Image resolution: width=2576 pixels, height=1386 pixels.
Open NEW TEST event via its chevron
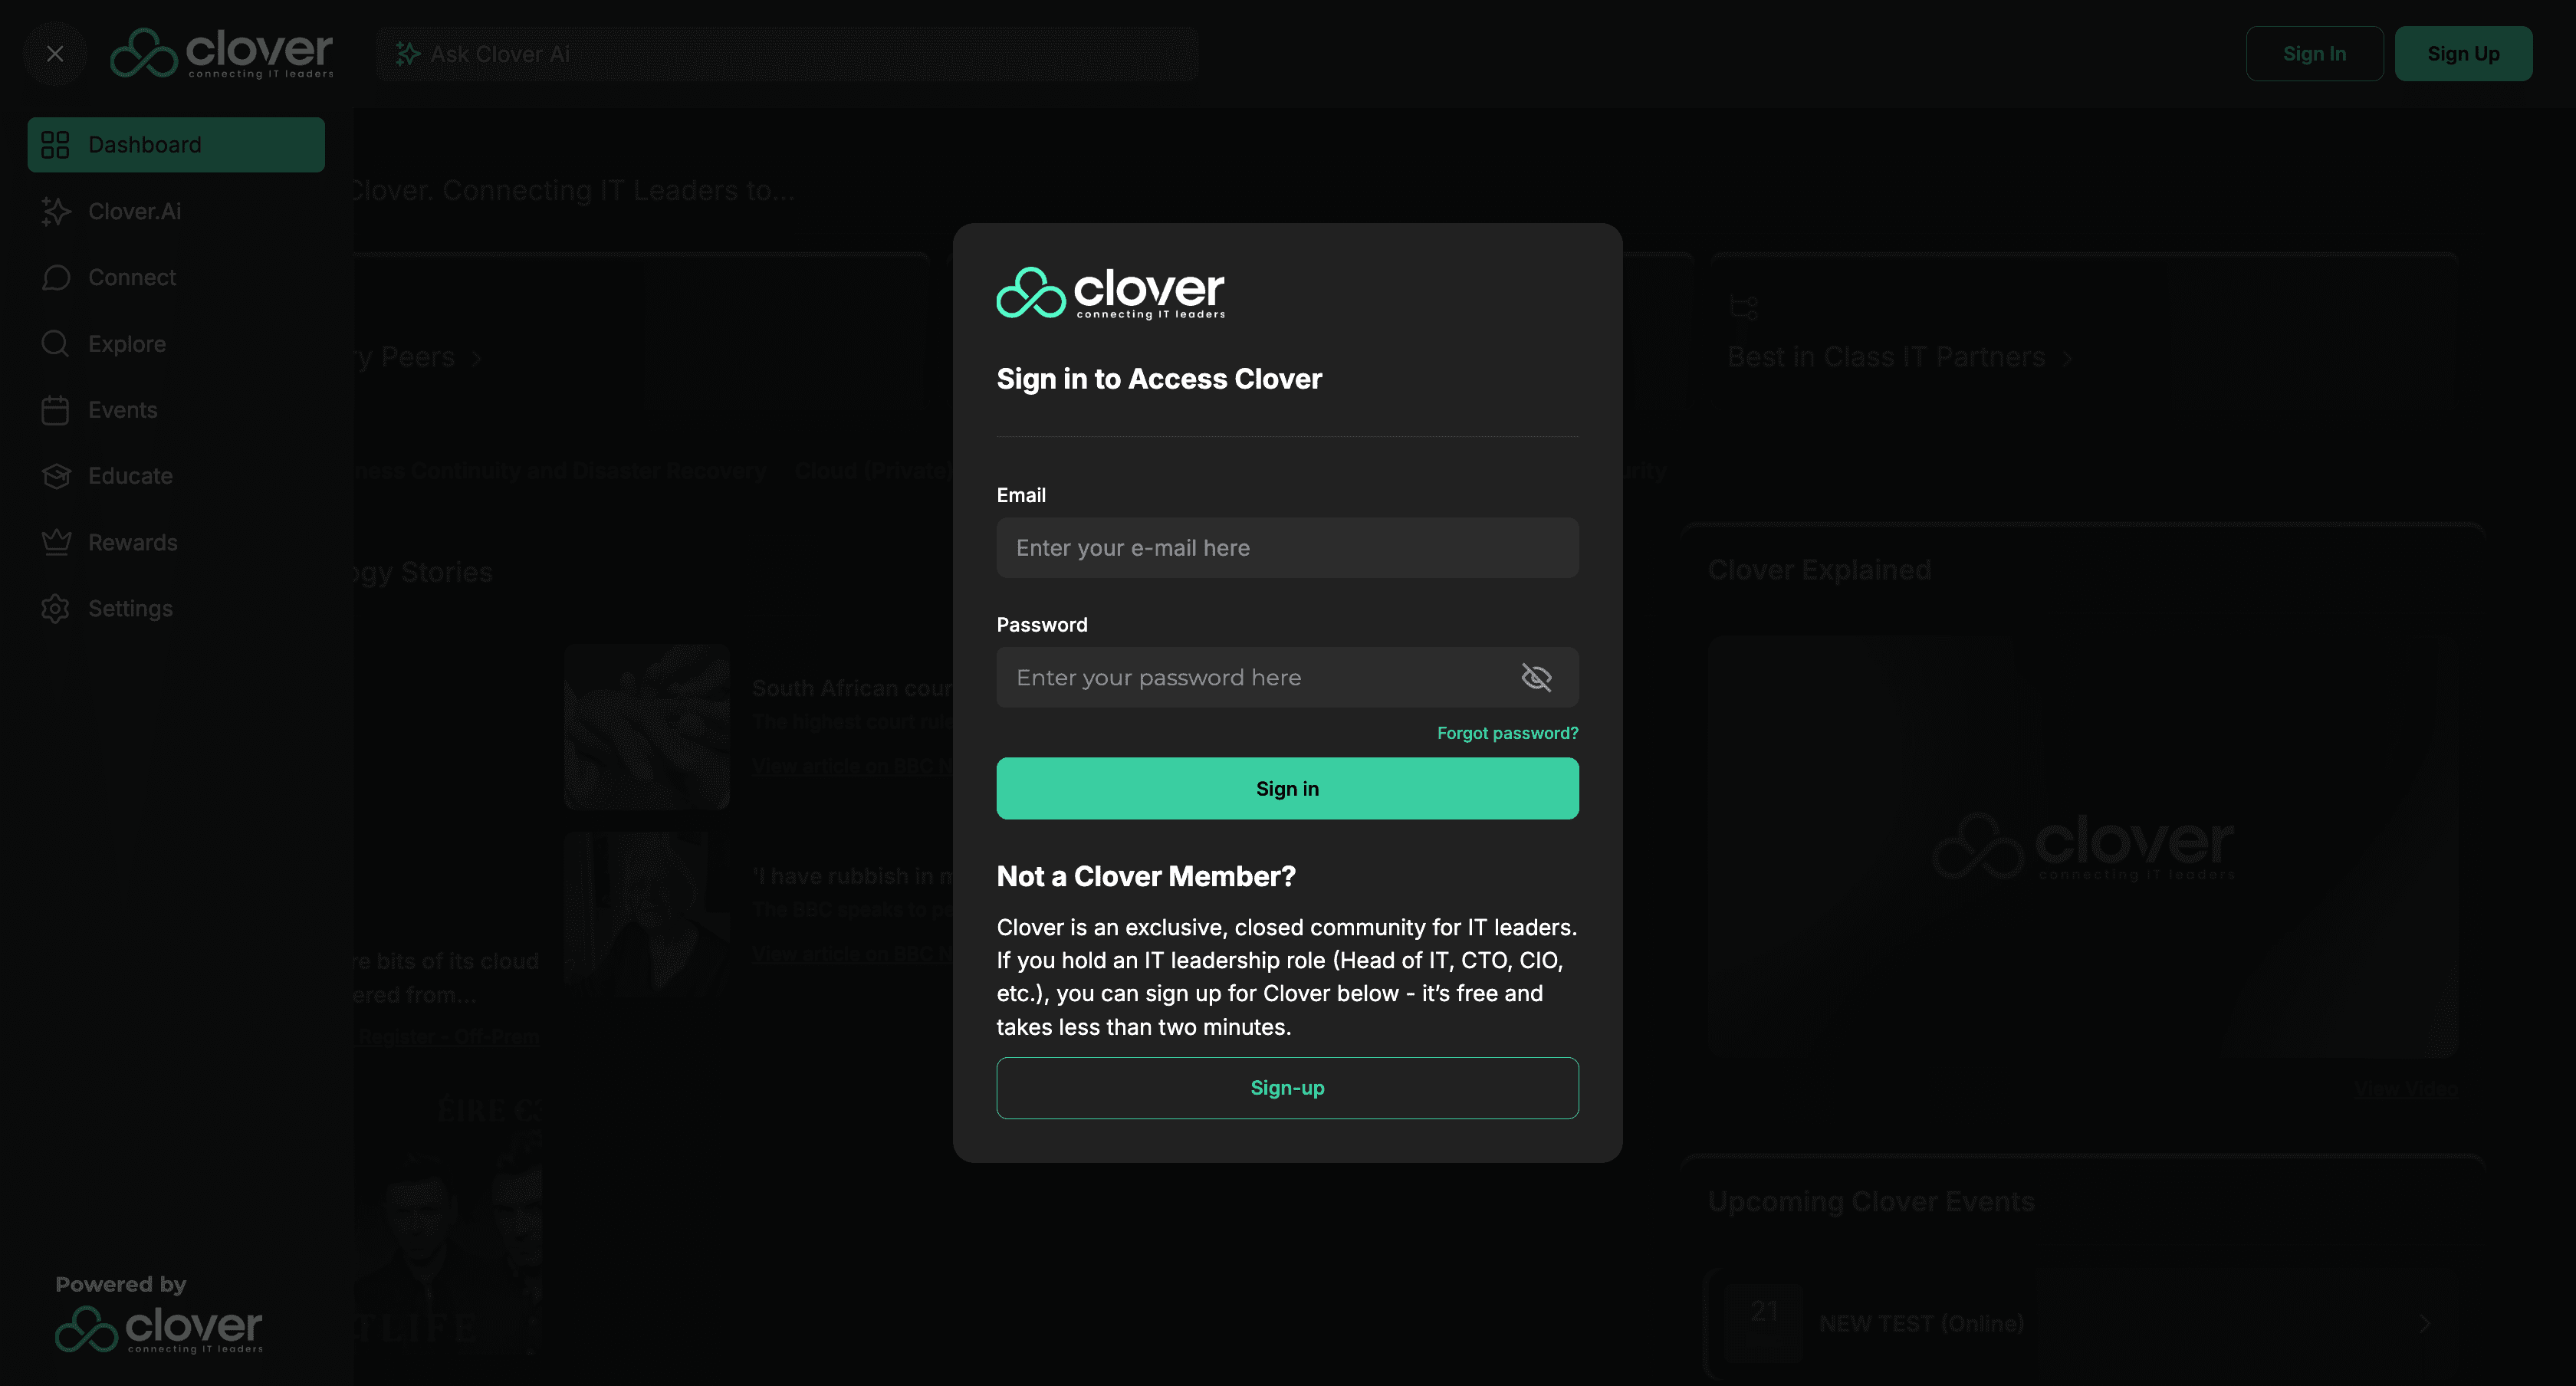click(x=2424, y=1324)
